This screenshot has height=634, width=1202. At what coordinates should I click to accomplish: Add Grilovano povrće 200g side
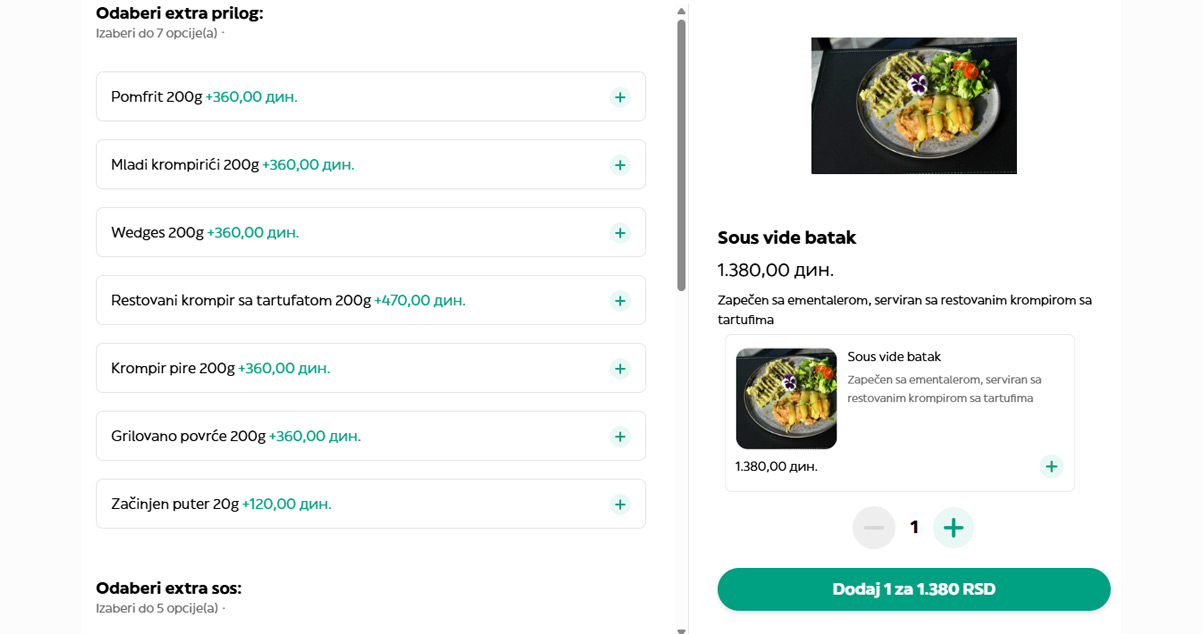pyautogui.click(x=620, y=437)
